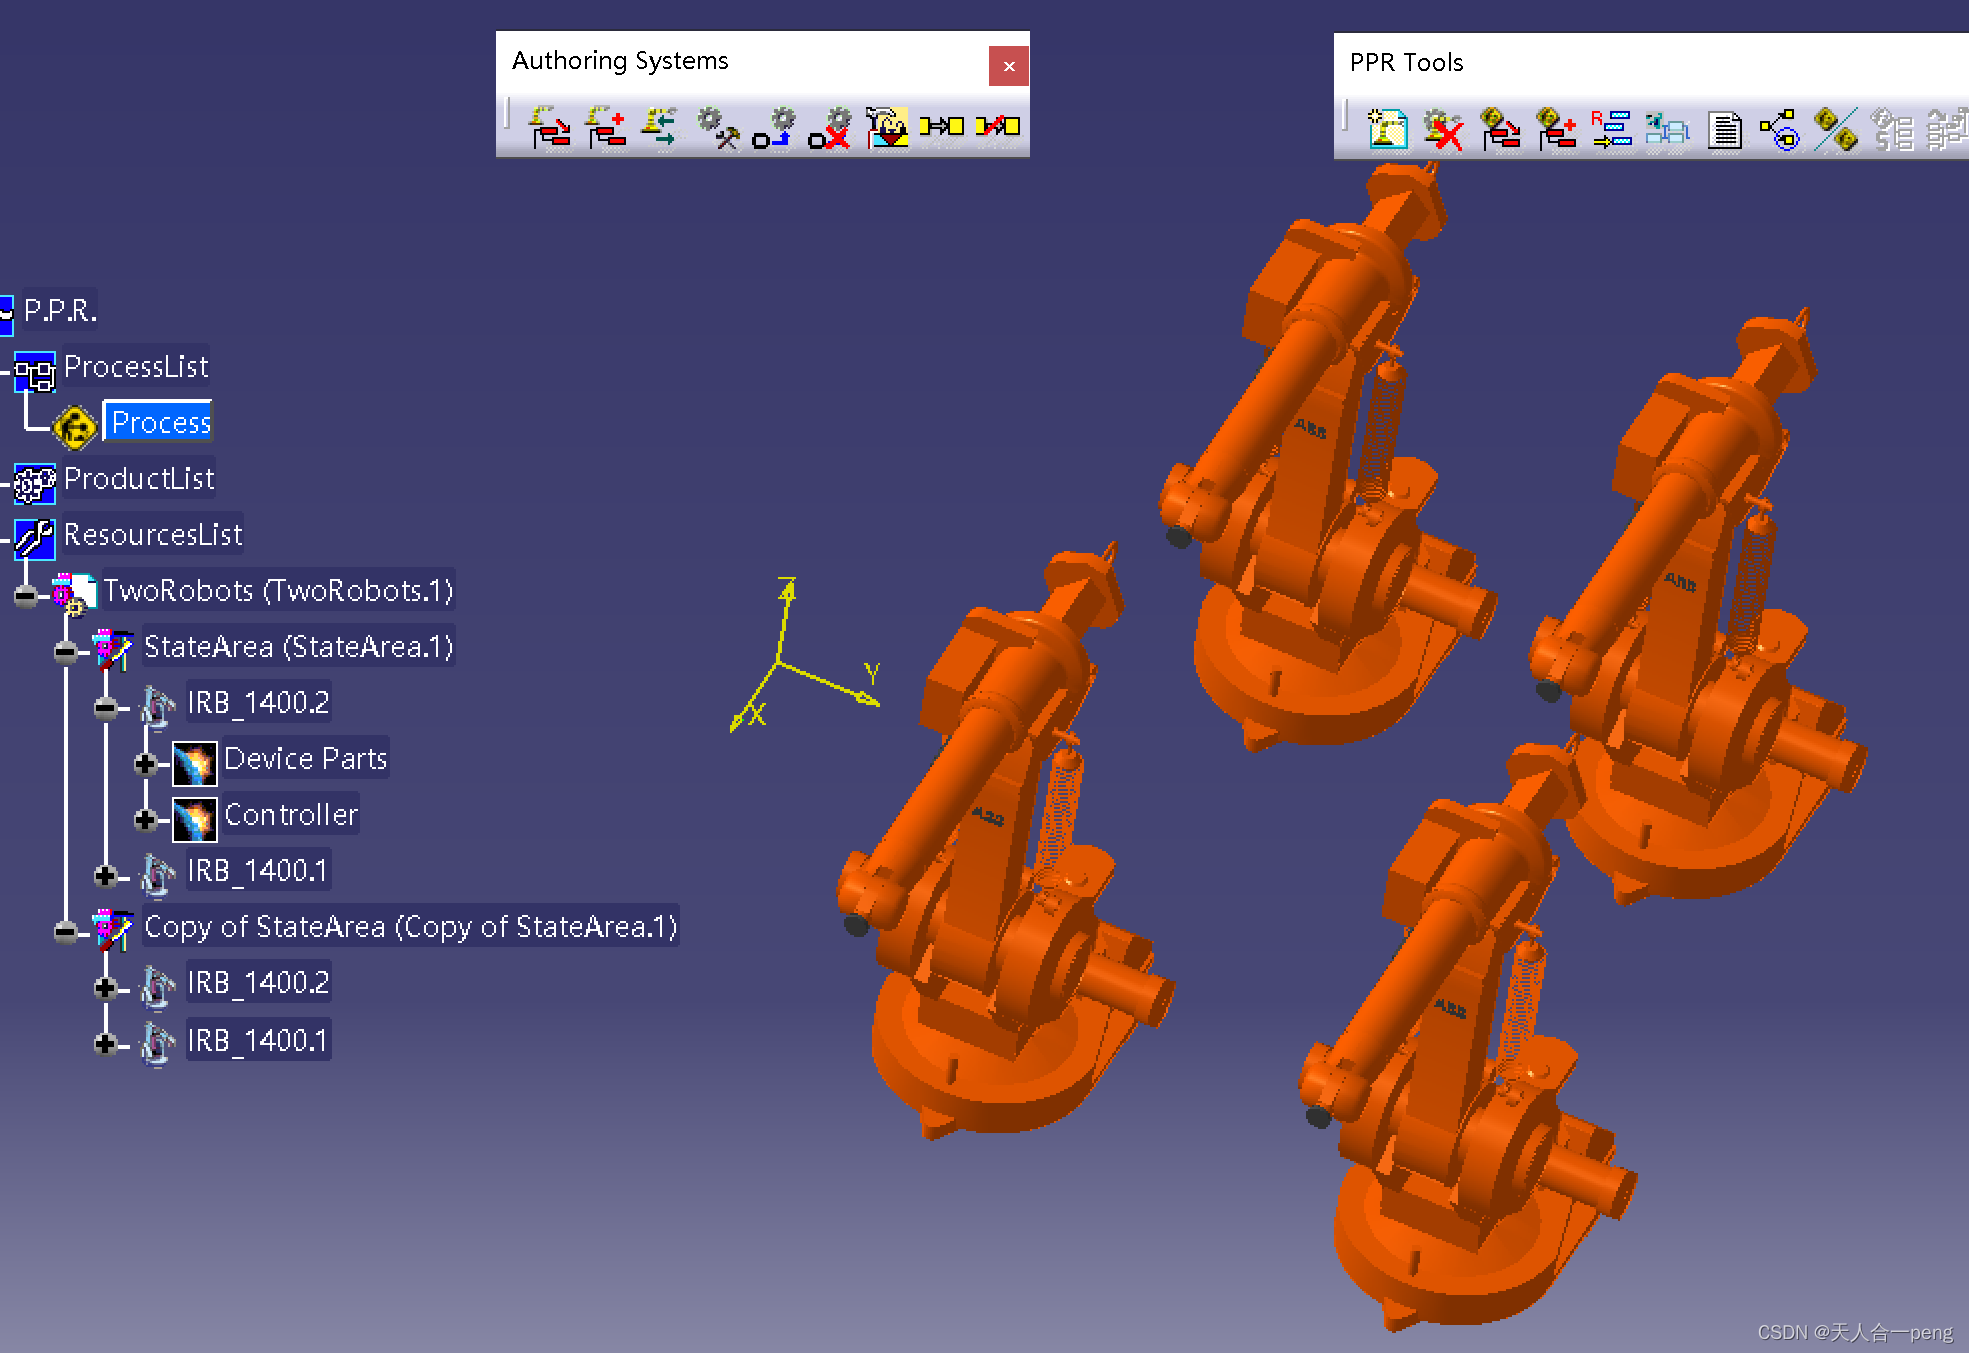Collapse the TwoRobots node in the tree
Viewport: 1969px width, 1353px height.
[26, 596]
